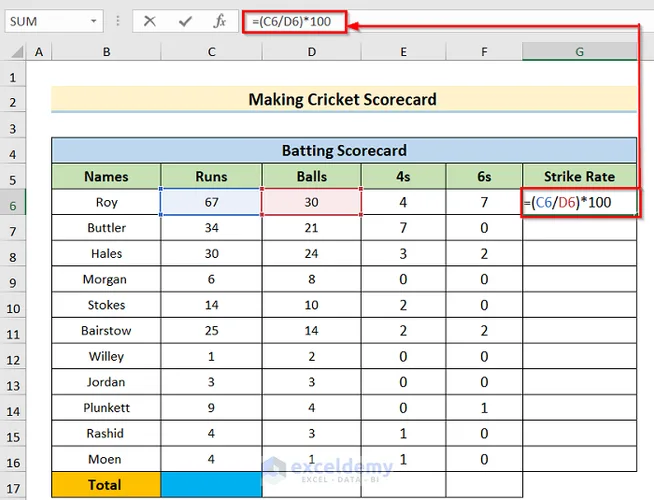
Task: Click Roy's runs cell showing 67
Action: [x=211, y=202]
